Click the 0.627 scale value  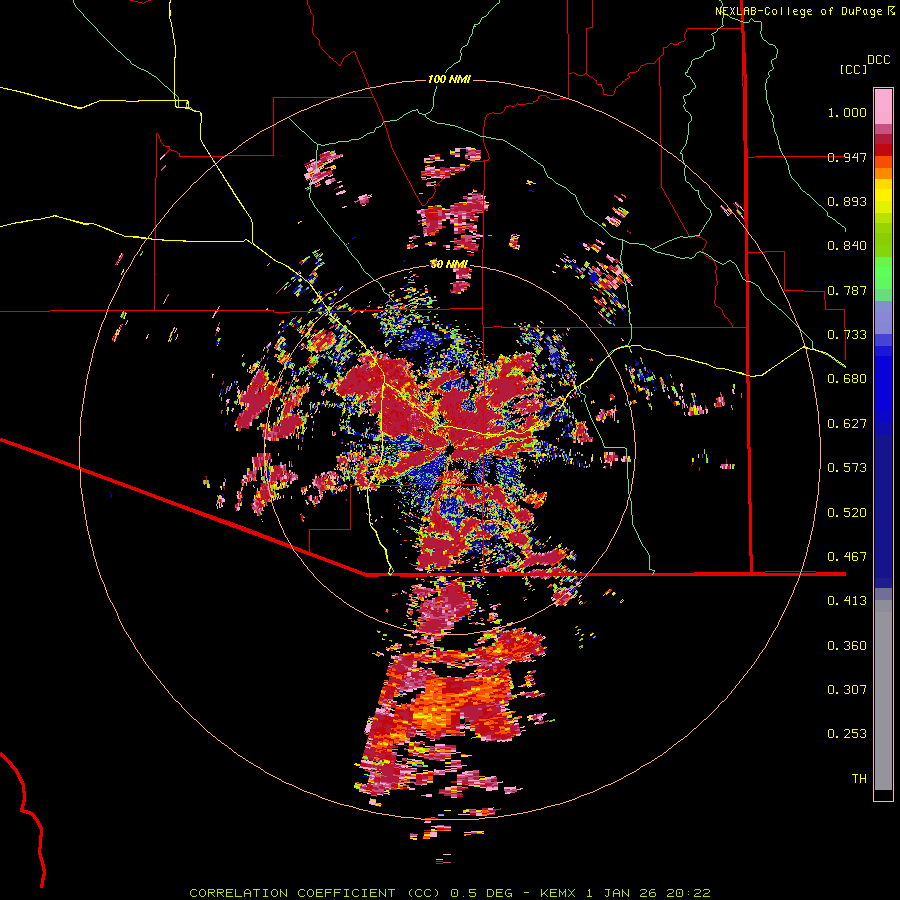click(847, 424)
